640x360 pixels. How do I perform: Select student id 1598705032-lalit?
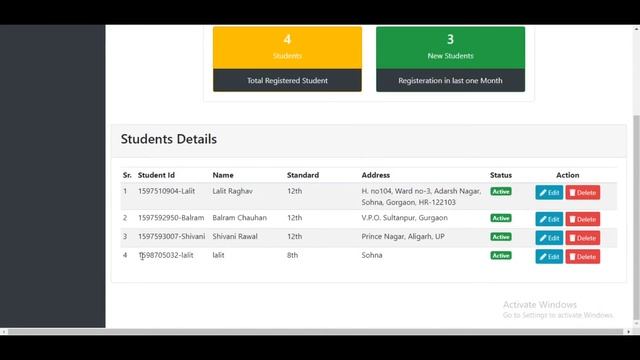[166, 256]
